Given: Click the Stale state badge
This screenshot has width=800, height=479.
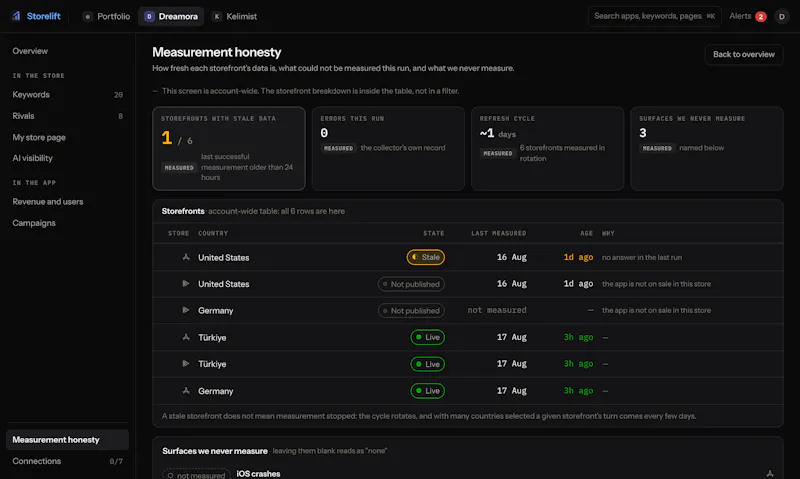Looking at the screenshot, I should coord(426,257).
